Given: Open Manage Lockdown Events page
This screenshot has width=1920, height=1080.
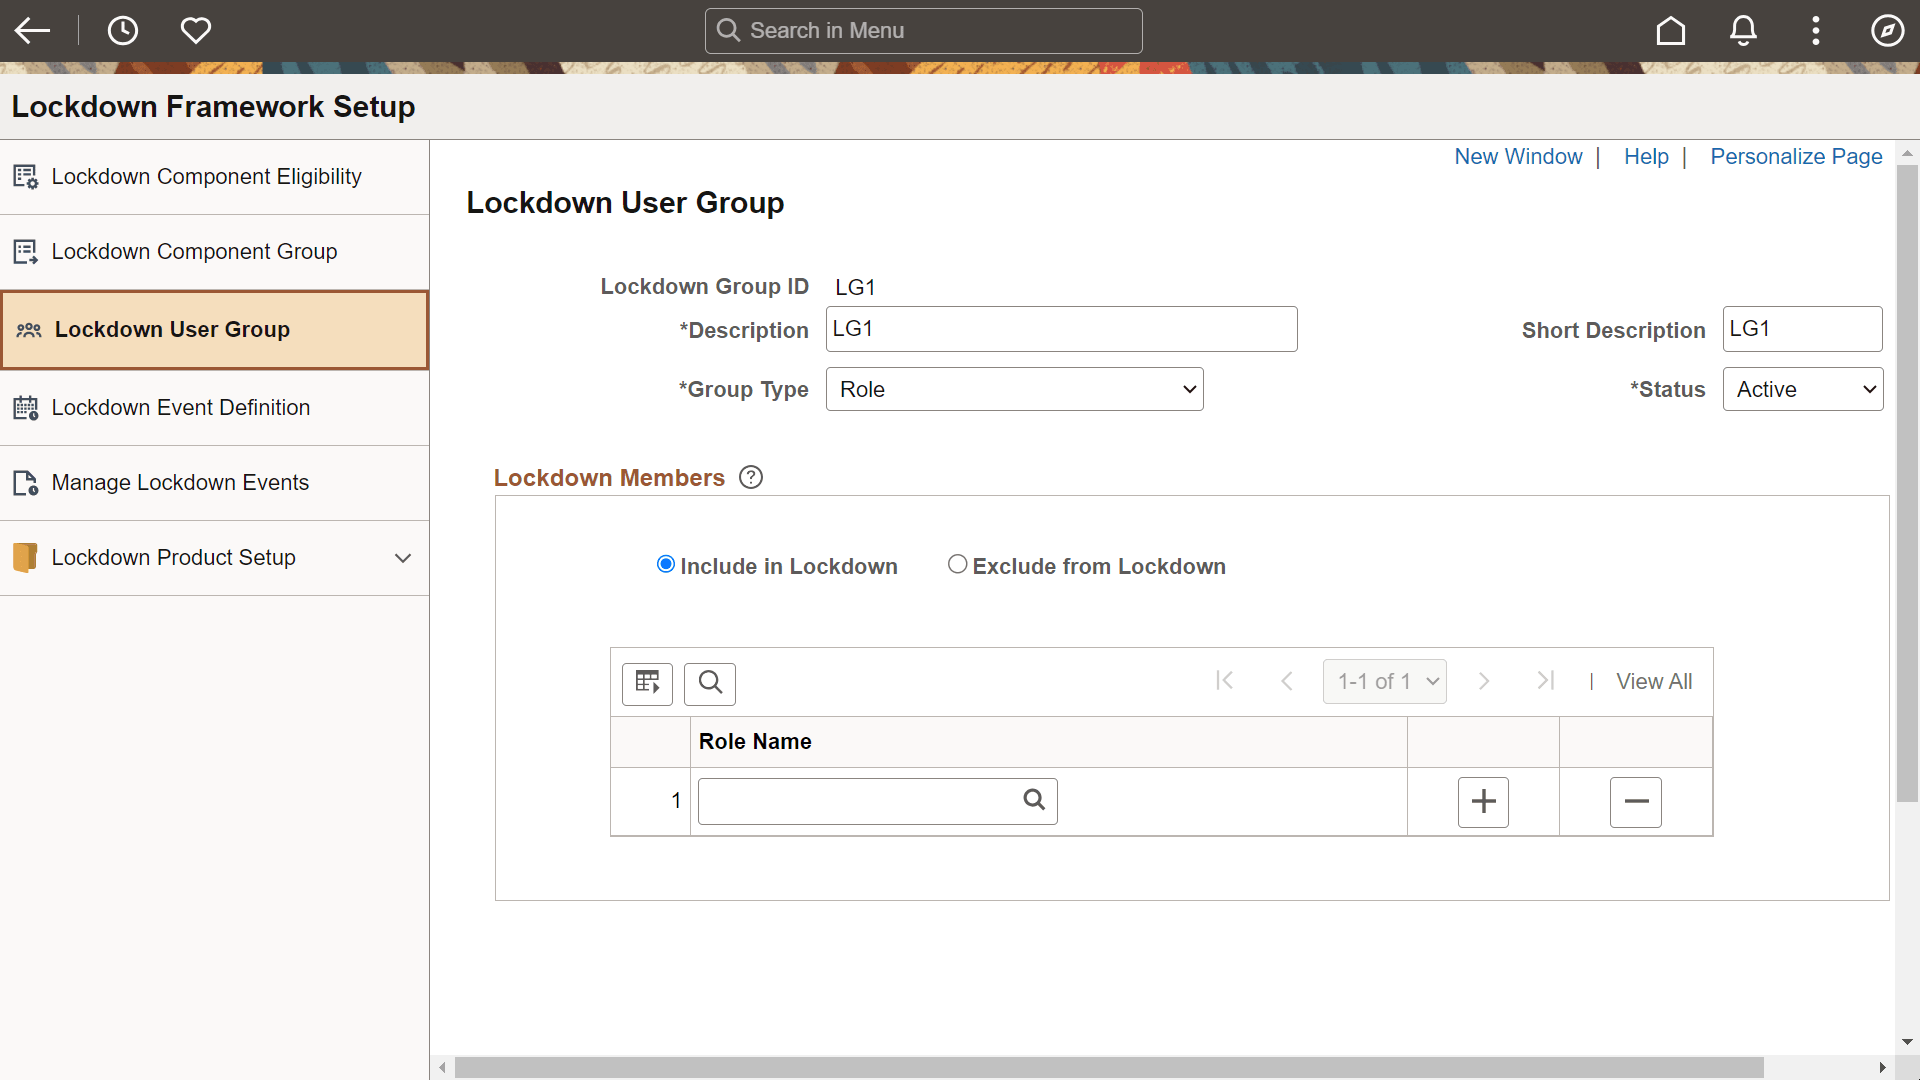Looking at the screenshot, I should 181,483.
